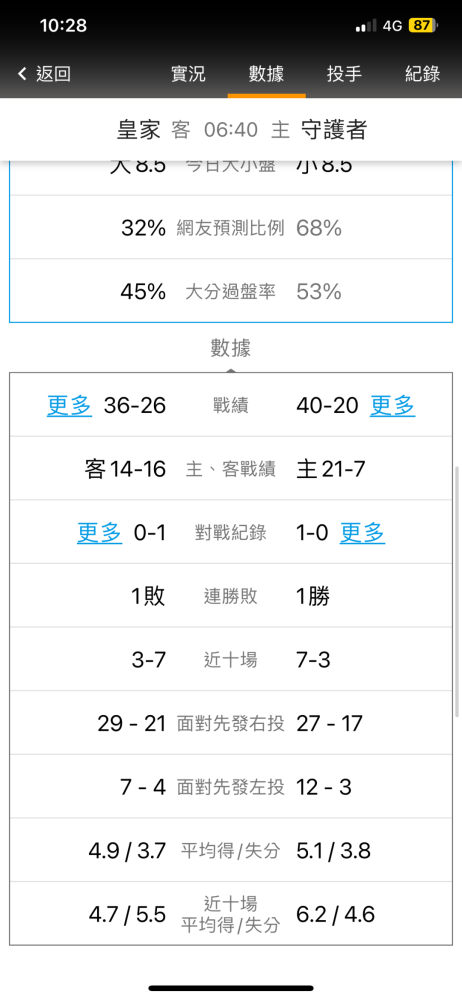Screen dimensions: 462x1000
Task: Tap the 守護者 home team name
Action: (334, 130)
